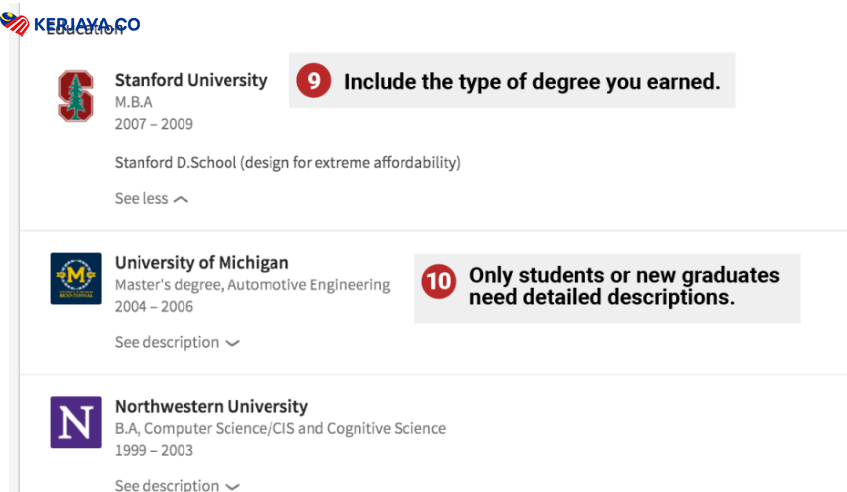Click the Stanford D.School description text
The height and width of the screenshot is (492, 847).
tap(287, 162)
